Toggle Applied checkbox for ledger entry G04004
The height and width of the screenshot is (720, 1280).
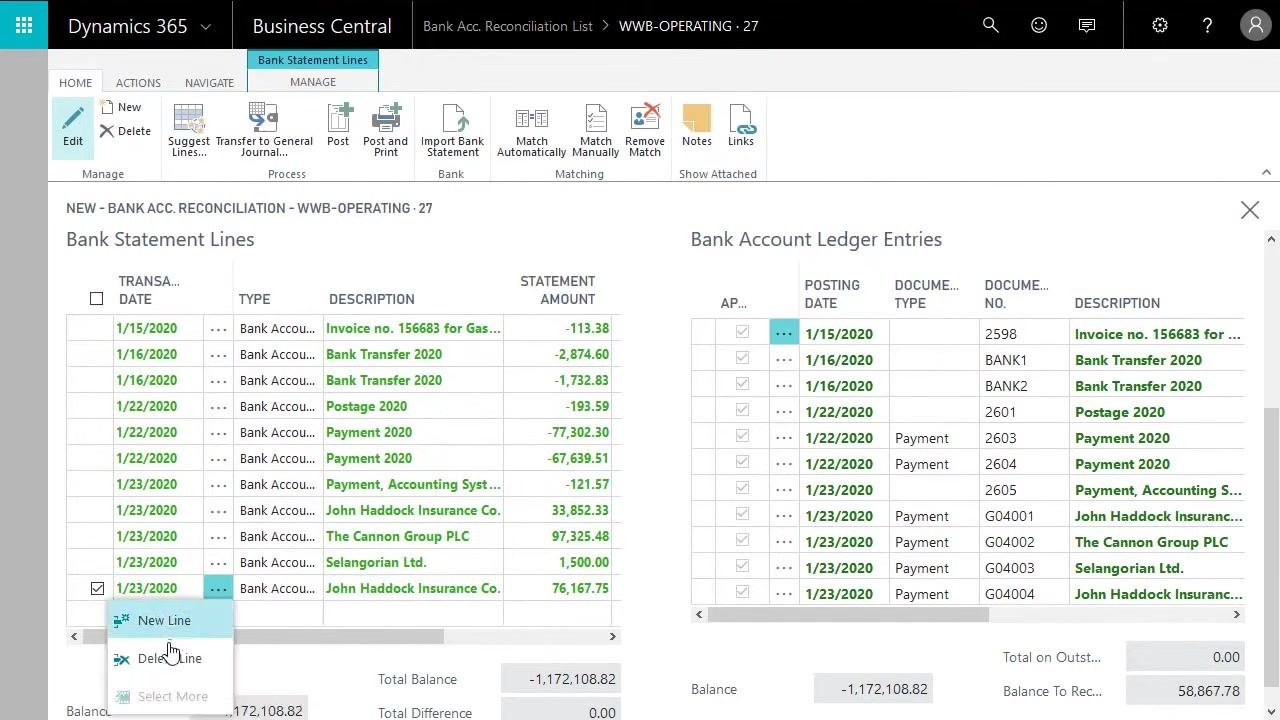point(742,592)
